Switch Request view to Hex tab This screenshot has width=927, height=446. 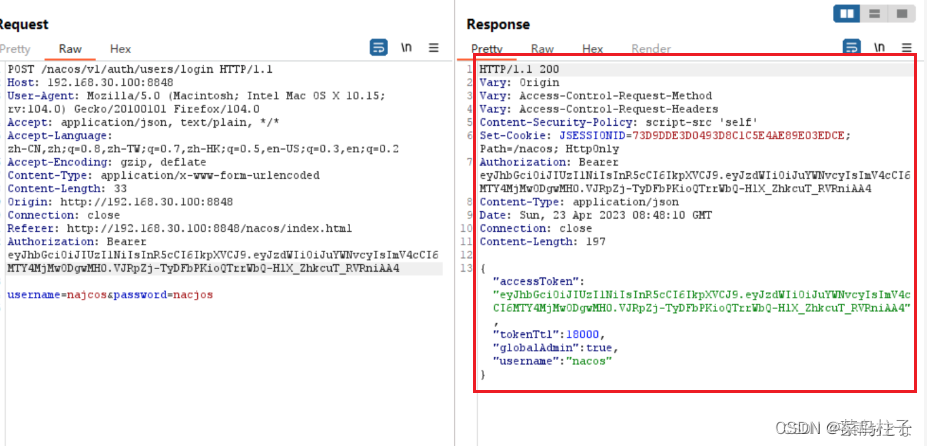(x=121, y=49)
